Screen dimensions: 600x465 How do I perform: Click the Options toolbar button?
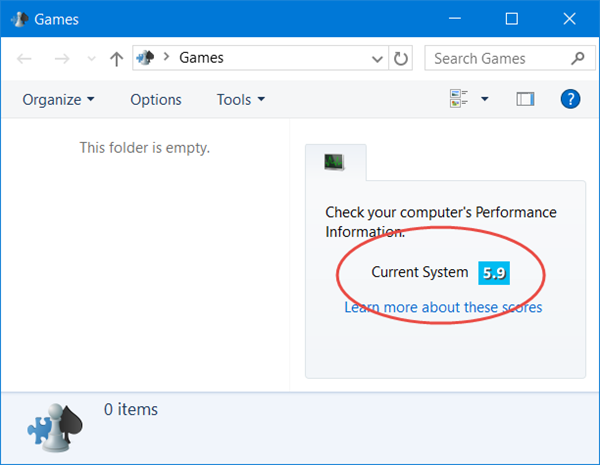pos(156,99)
